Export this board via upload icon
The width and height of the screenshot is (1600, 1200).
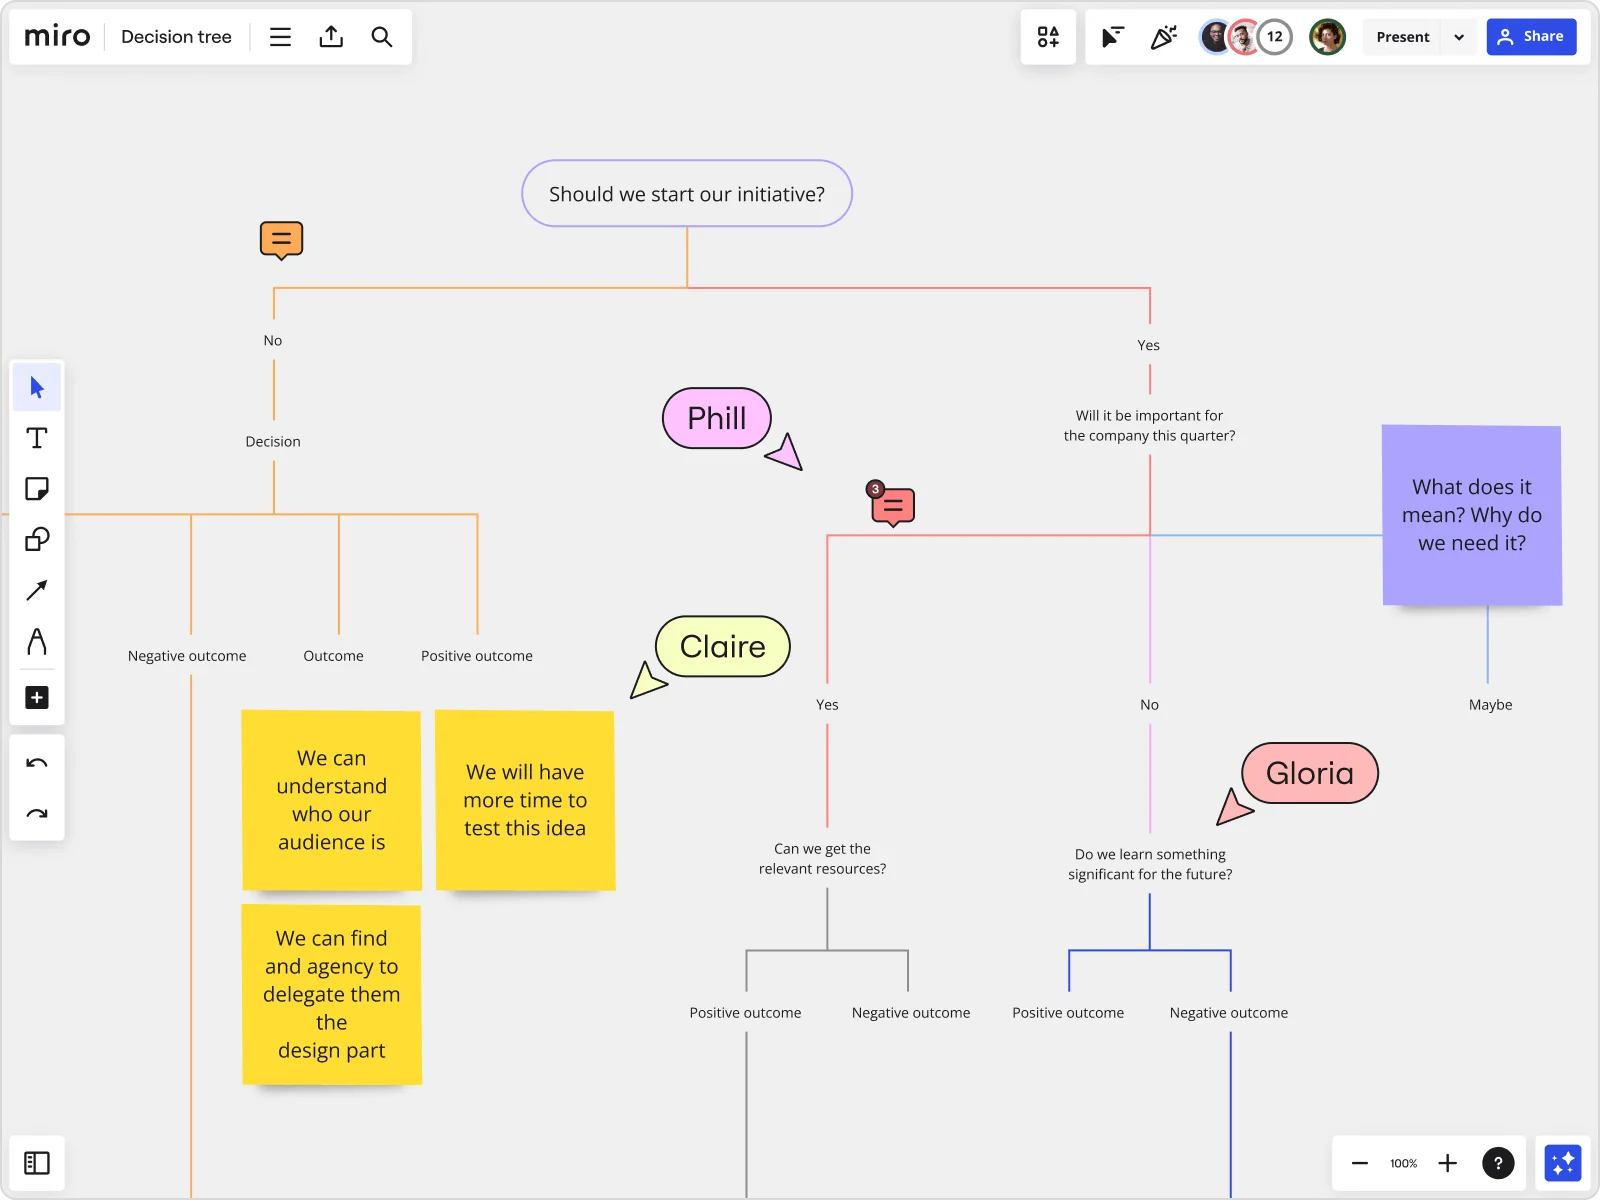click(x=331, y=37)
